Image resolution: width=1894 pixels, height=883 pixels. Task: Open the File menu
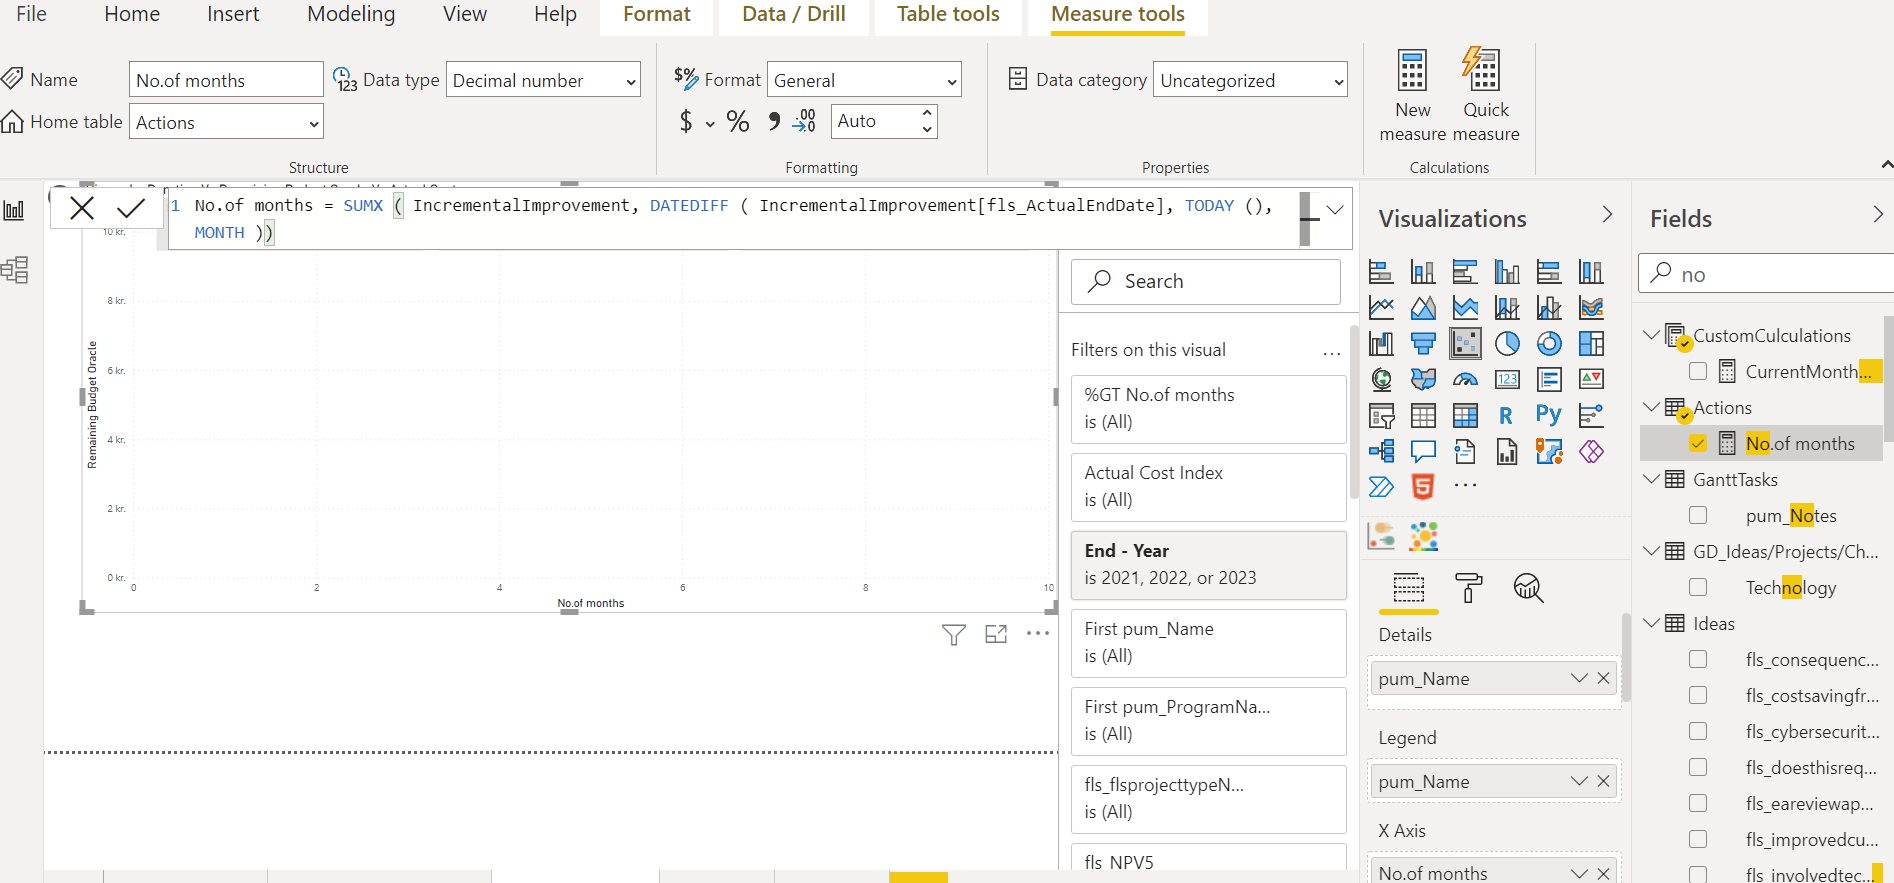point(31,14)
